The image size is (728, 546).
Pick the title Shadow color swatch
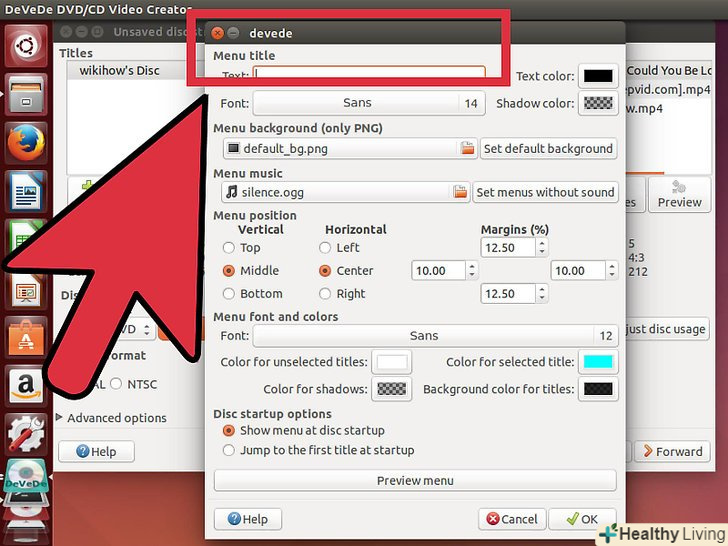click(598, 103)
